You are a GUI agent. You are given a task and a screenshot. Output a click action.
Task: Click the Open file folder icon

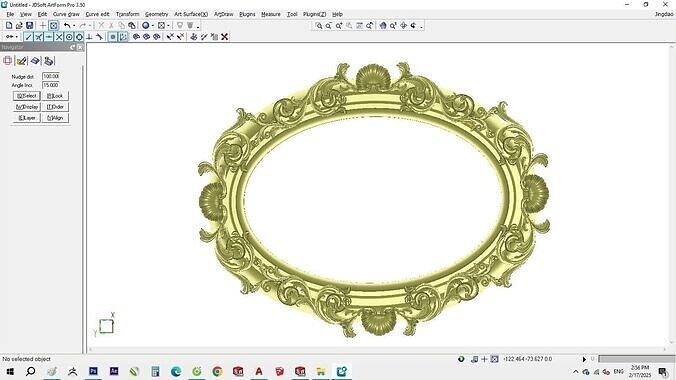click(x=19, y=26)
